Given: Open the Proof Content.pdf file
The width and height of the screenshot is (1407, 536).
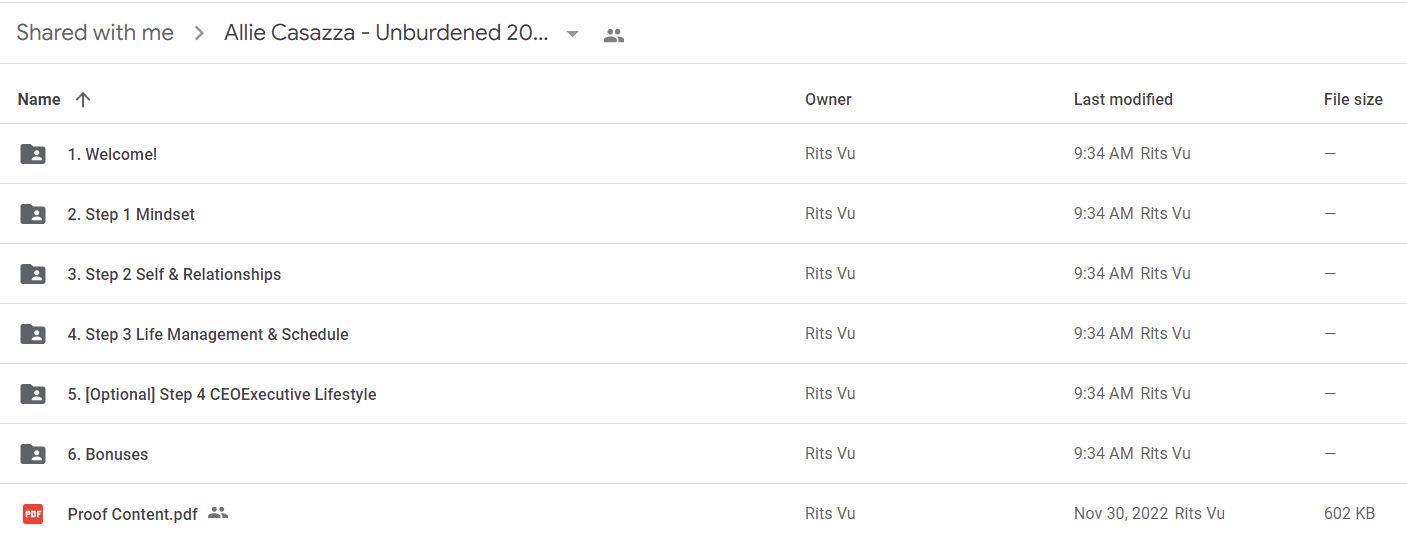Looking at the screenshot, I should tap(133, 514).
